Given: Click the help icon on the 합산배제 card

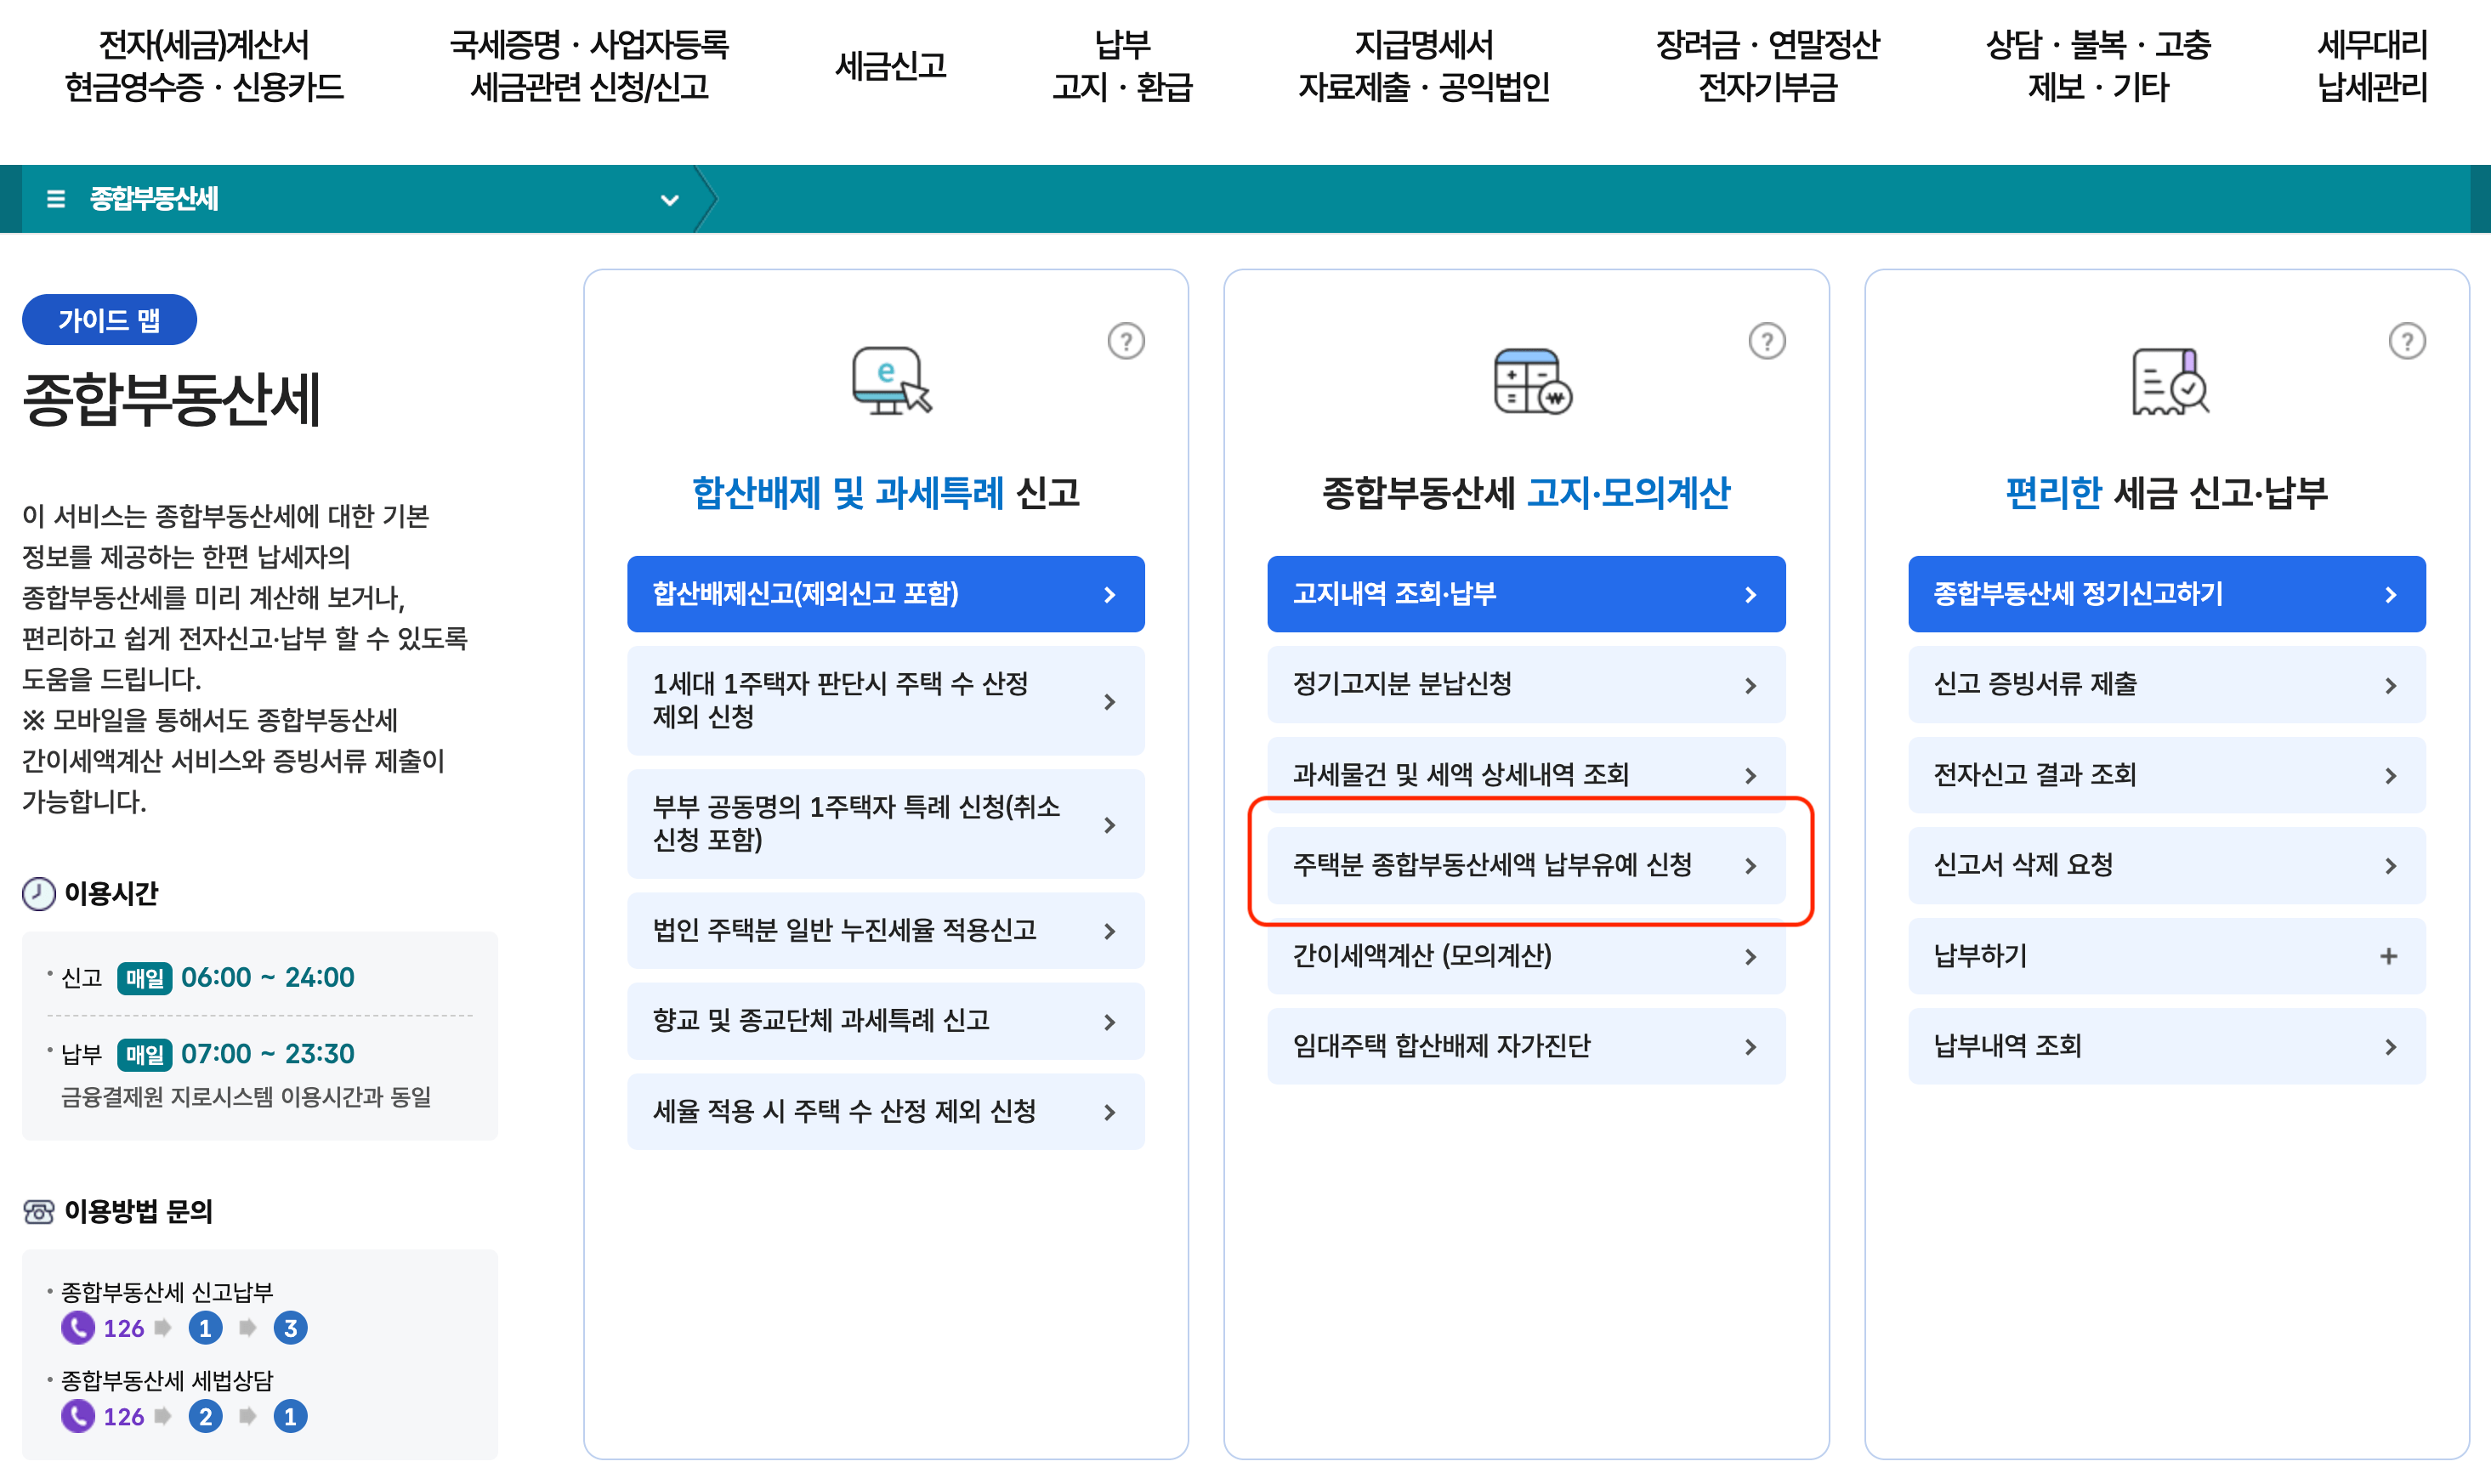Looking at the screenshot, I should tap(1128, 341).
